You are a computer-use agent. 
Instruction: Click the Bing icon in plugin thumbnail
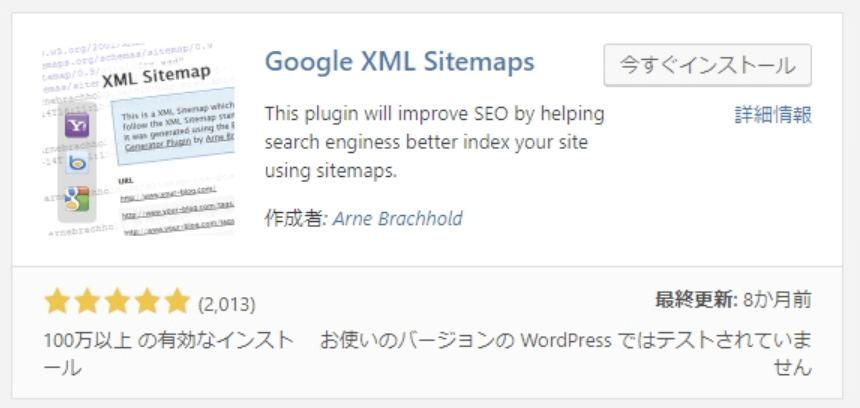[x=77, y=163]
